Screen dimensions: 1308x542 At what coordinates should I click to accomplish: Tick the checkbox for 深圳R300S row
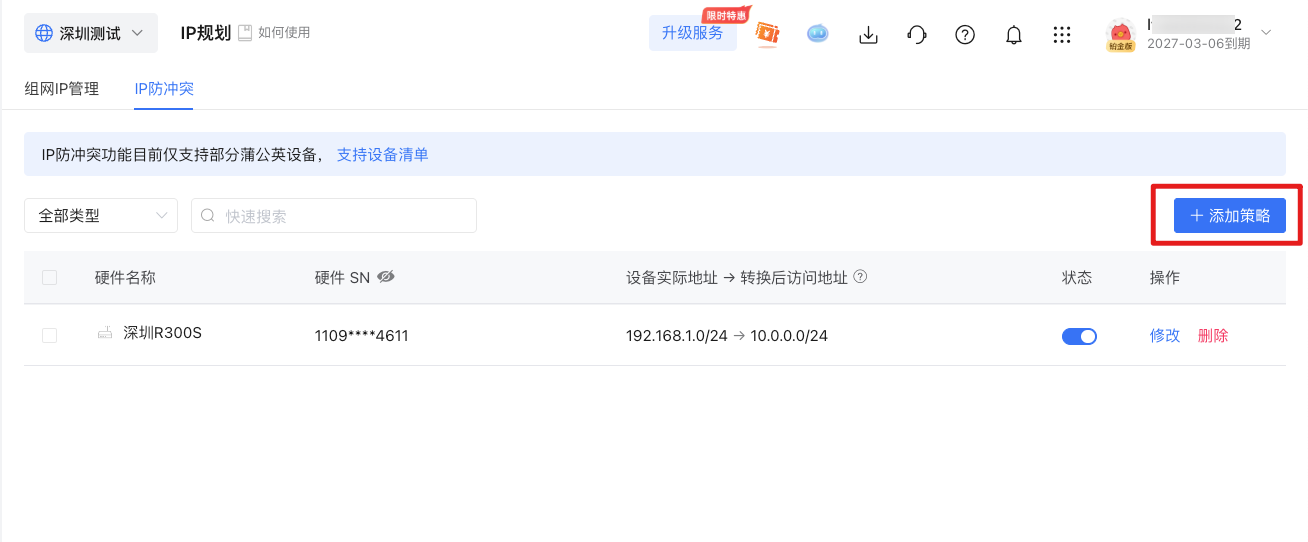pyautogui.click(x=49, y=335)
